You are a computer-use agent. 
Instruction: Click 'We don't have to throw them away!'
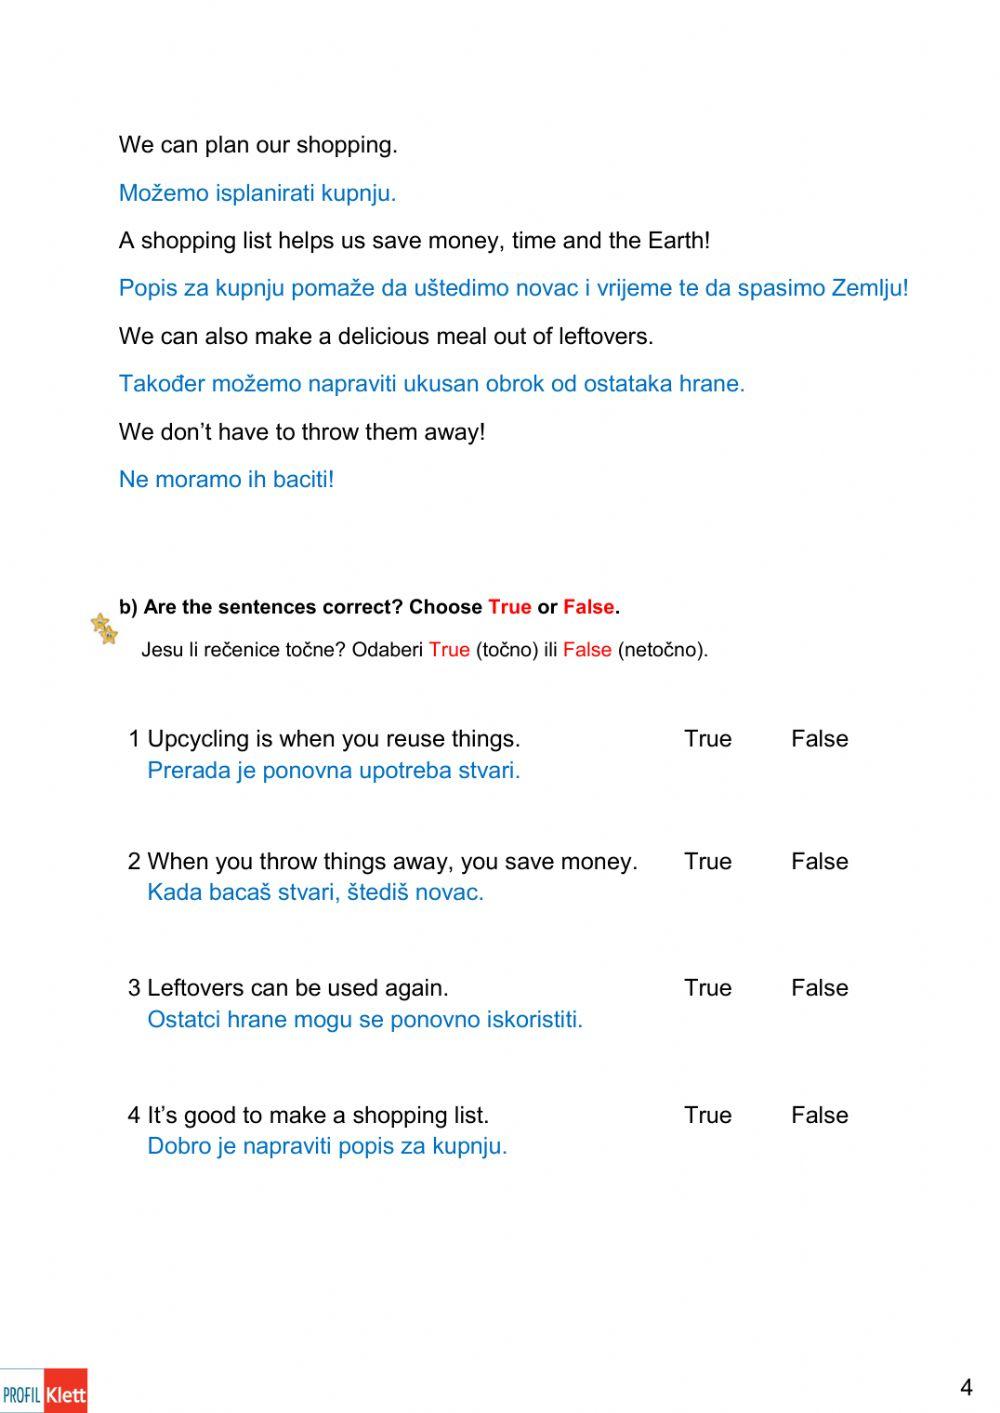(x=302, y=432)
